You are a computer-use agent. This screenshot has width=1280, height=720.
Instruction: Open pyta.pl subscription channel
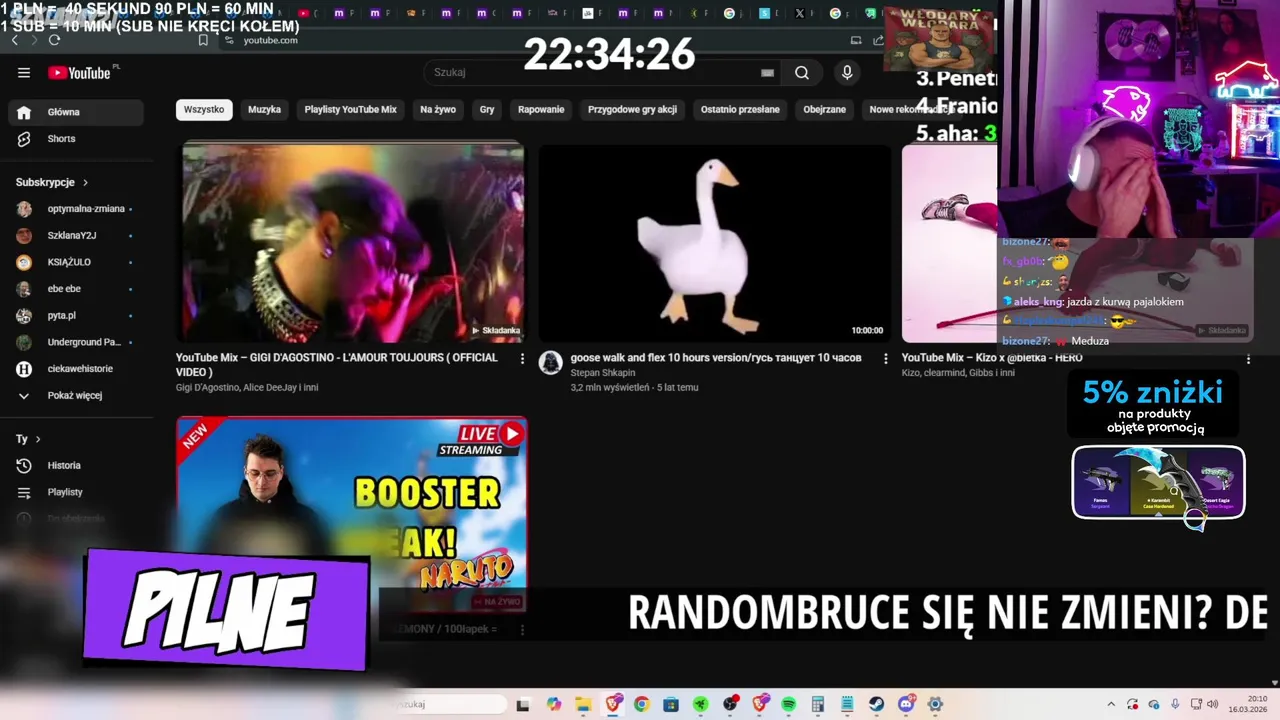76,315
